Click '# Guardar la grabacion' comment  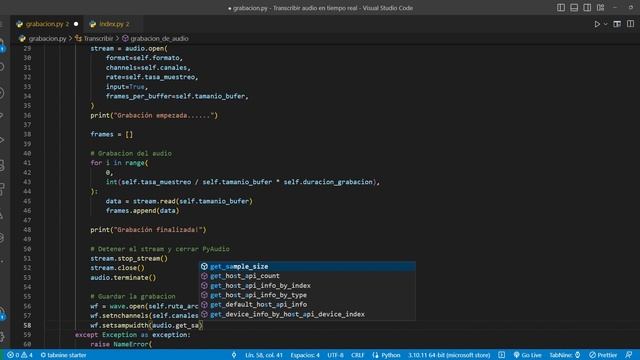click(133, 296)
